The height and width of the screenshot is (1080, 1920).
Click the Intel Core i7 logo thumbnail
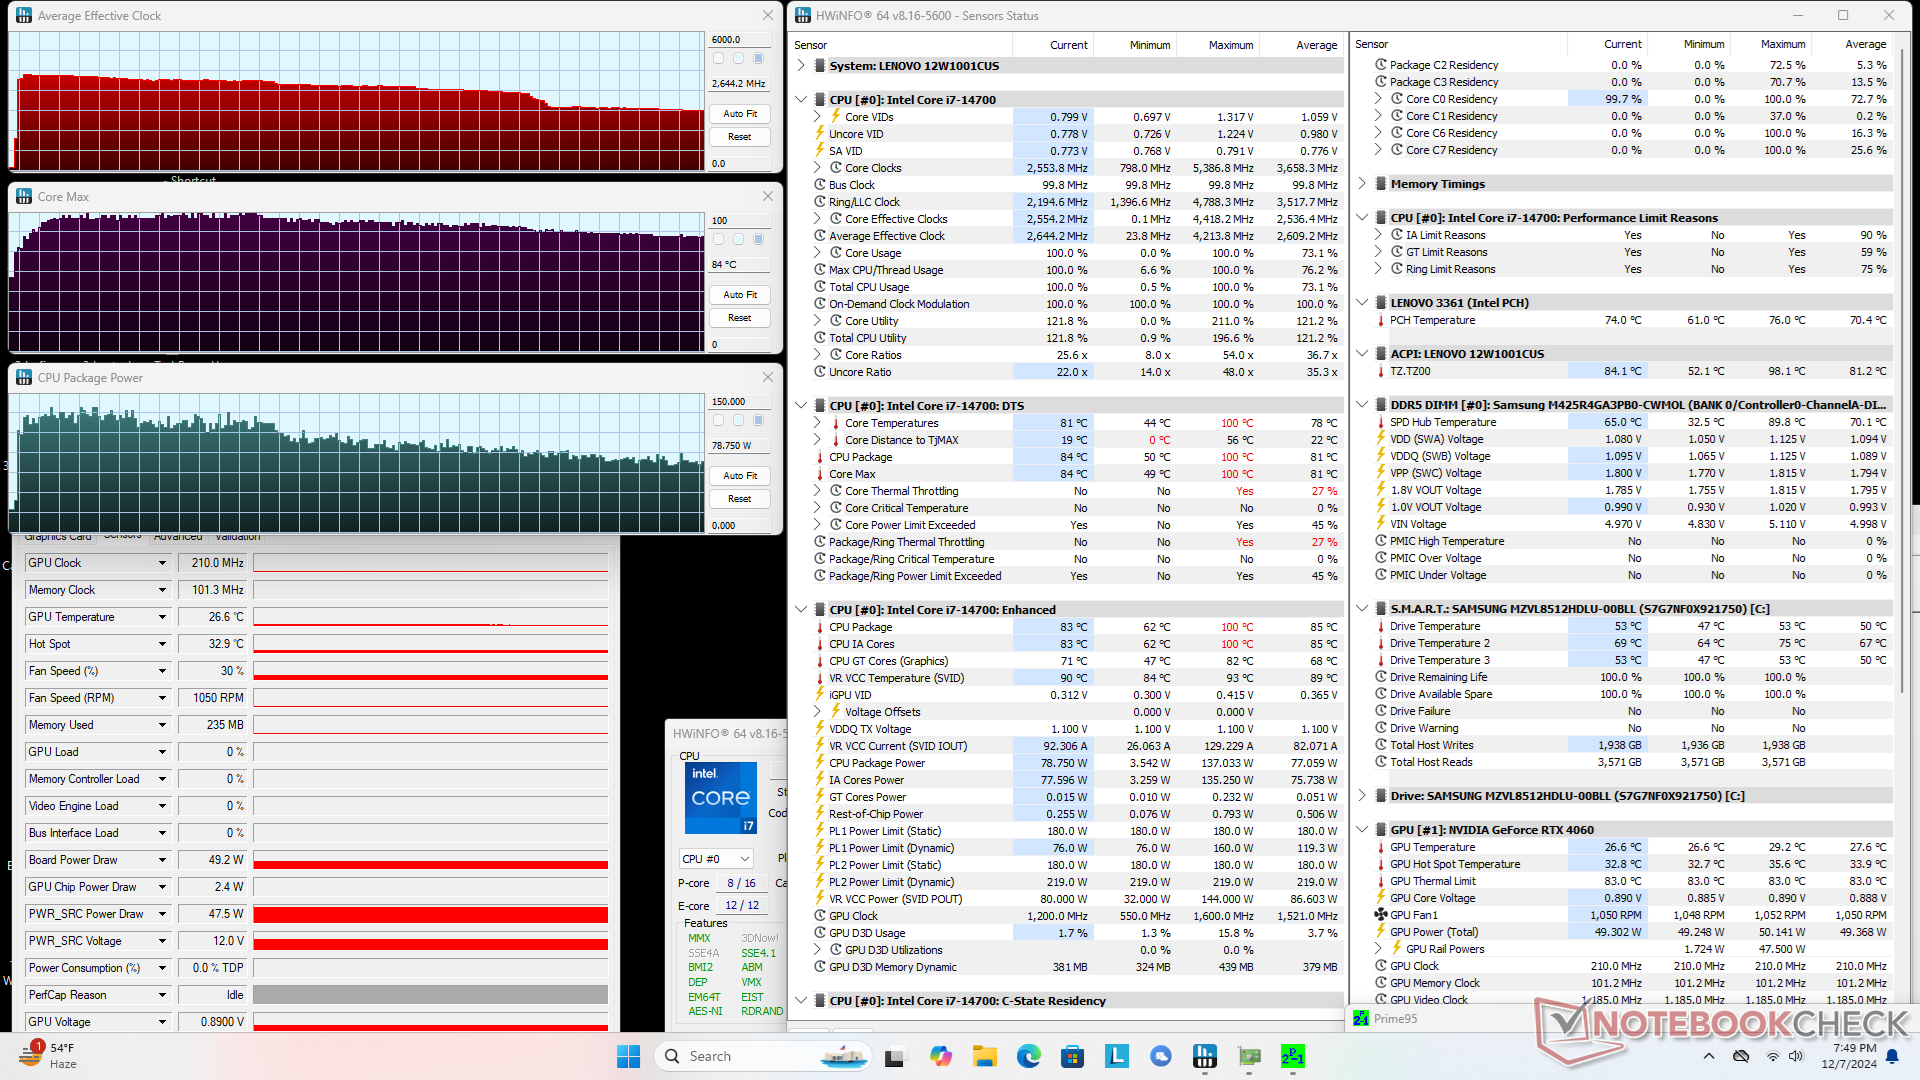720,798
